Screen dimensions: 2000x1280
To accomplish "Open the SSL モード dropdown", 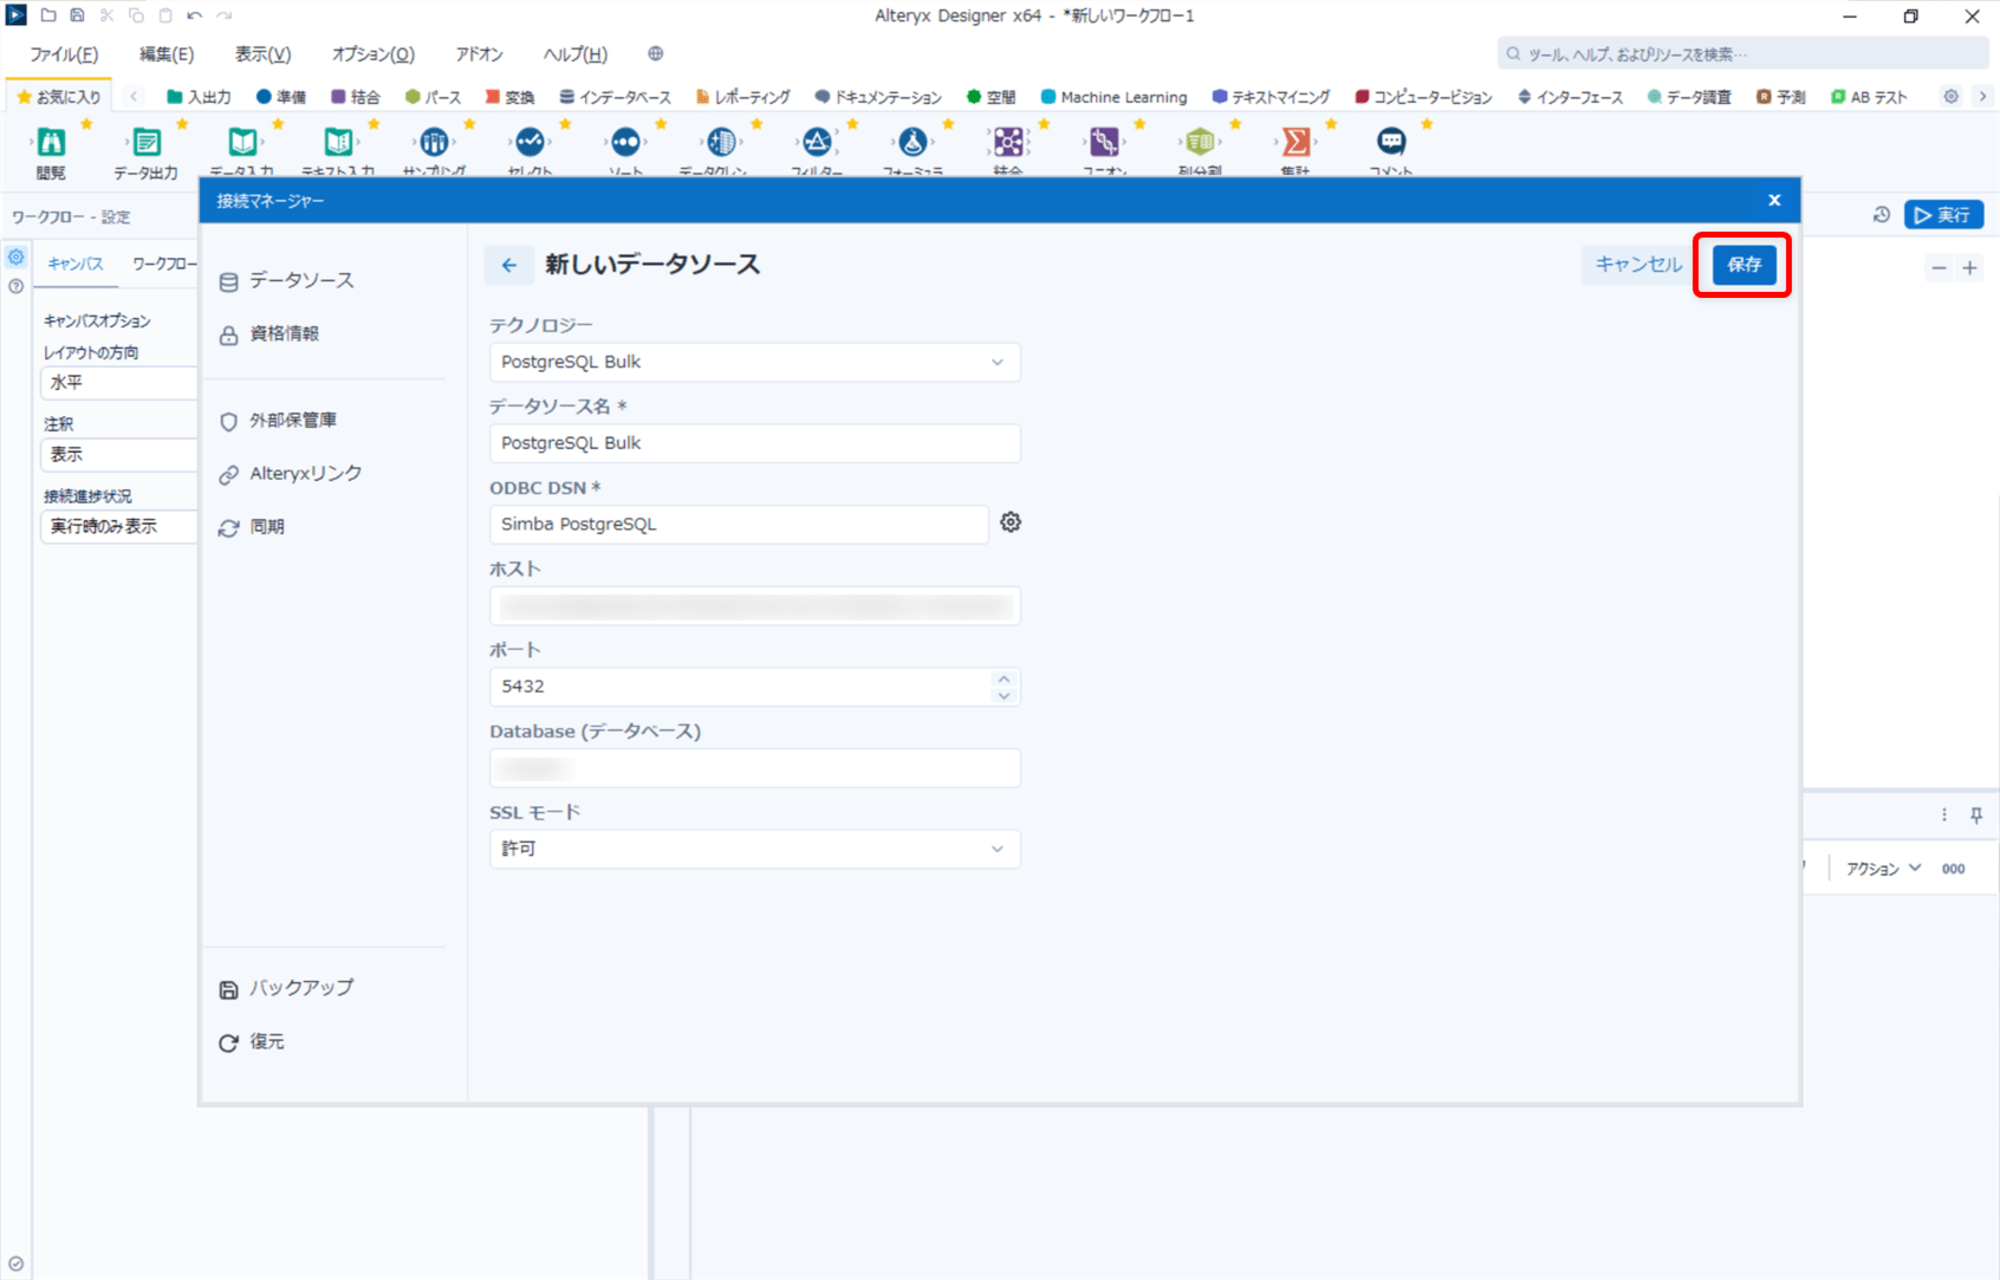I will tap(755, 849).
